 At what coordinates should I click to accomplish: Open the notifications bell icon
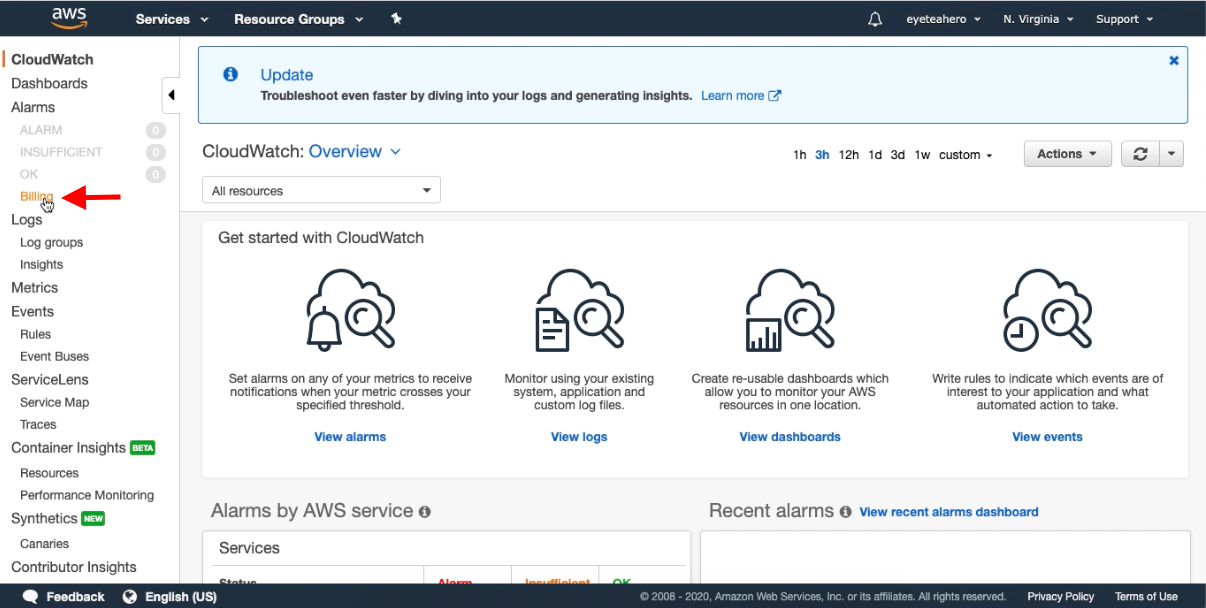click(875, 18)
